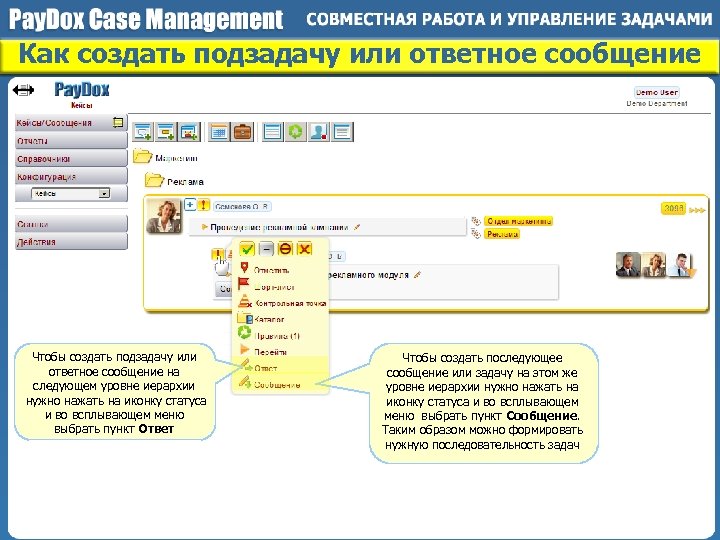Click the PayDox logo
The image size is (720, 540).
pyautogui.click(x=82, y=90)
